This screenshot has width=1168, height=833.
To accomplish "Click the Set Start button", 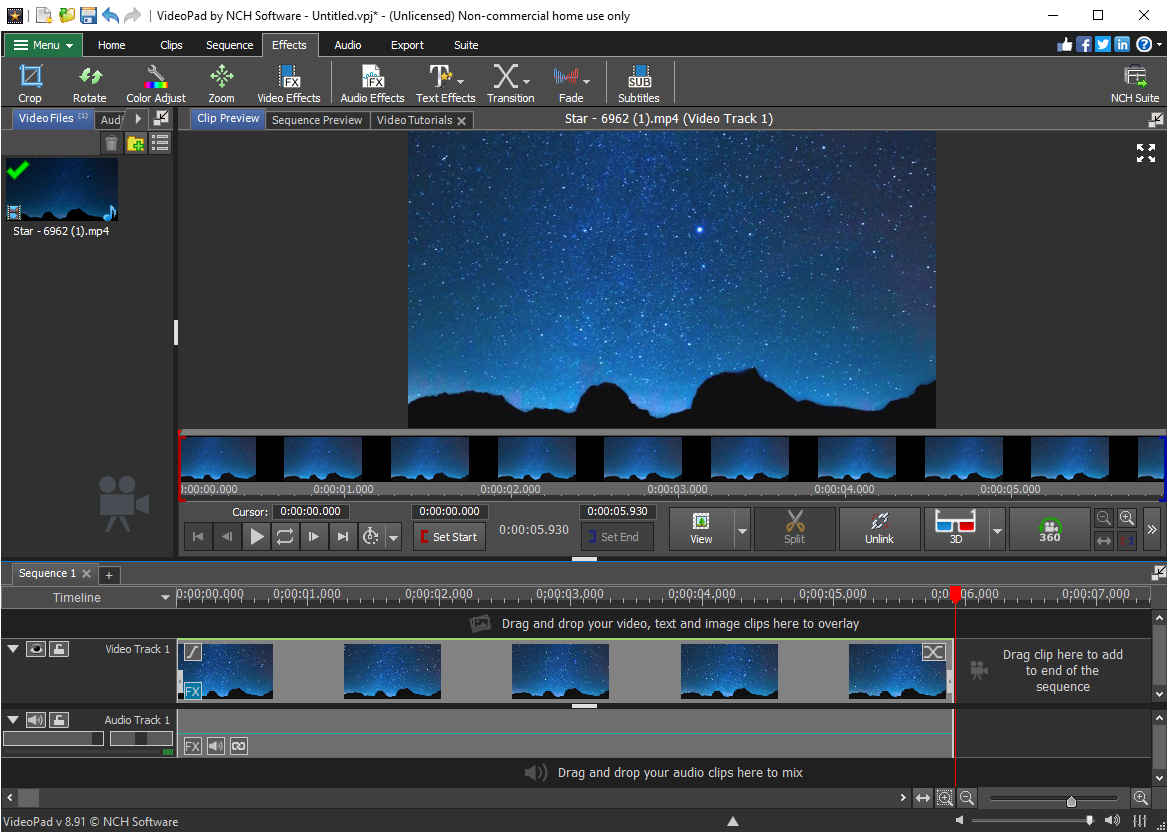I will 449,536.
